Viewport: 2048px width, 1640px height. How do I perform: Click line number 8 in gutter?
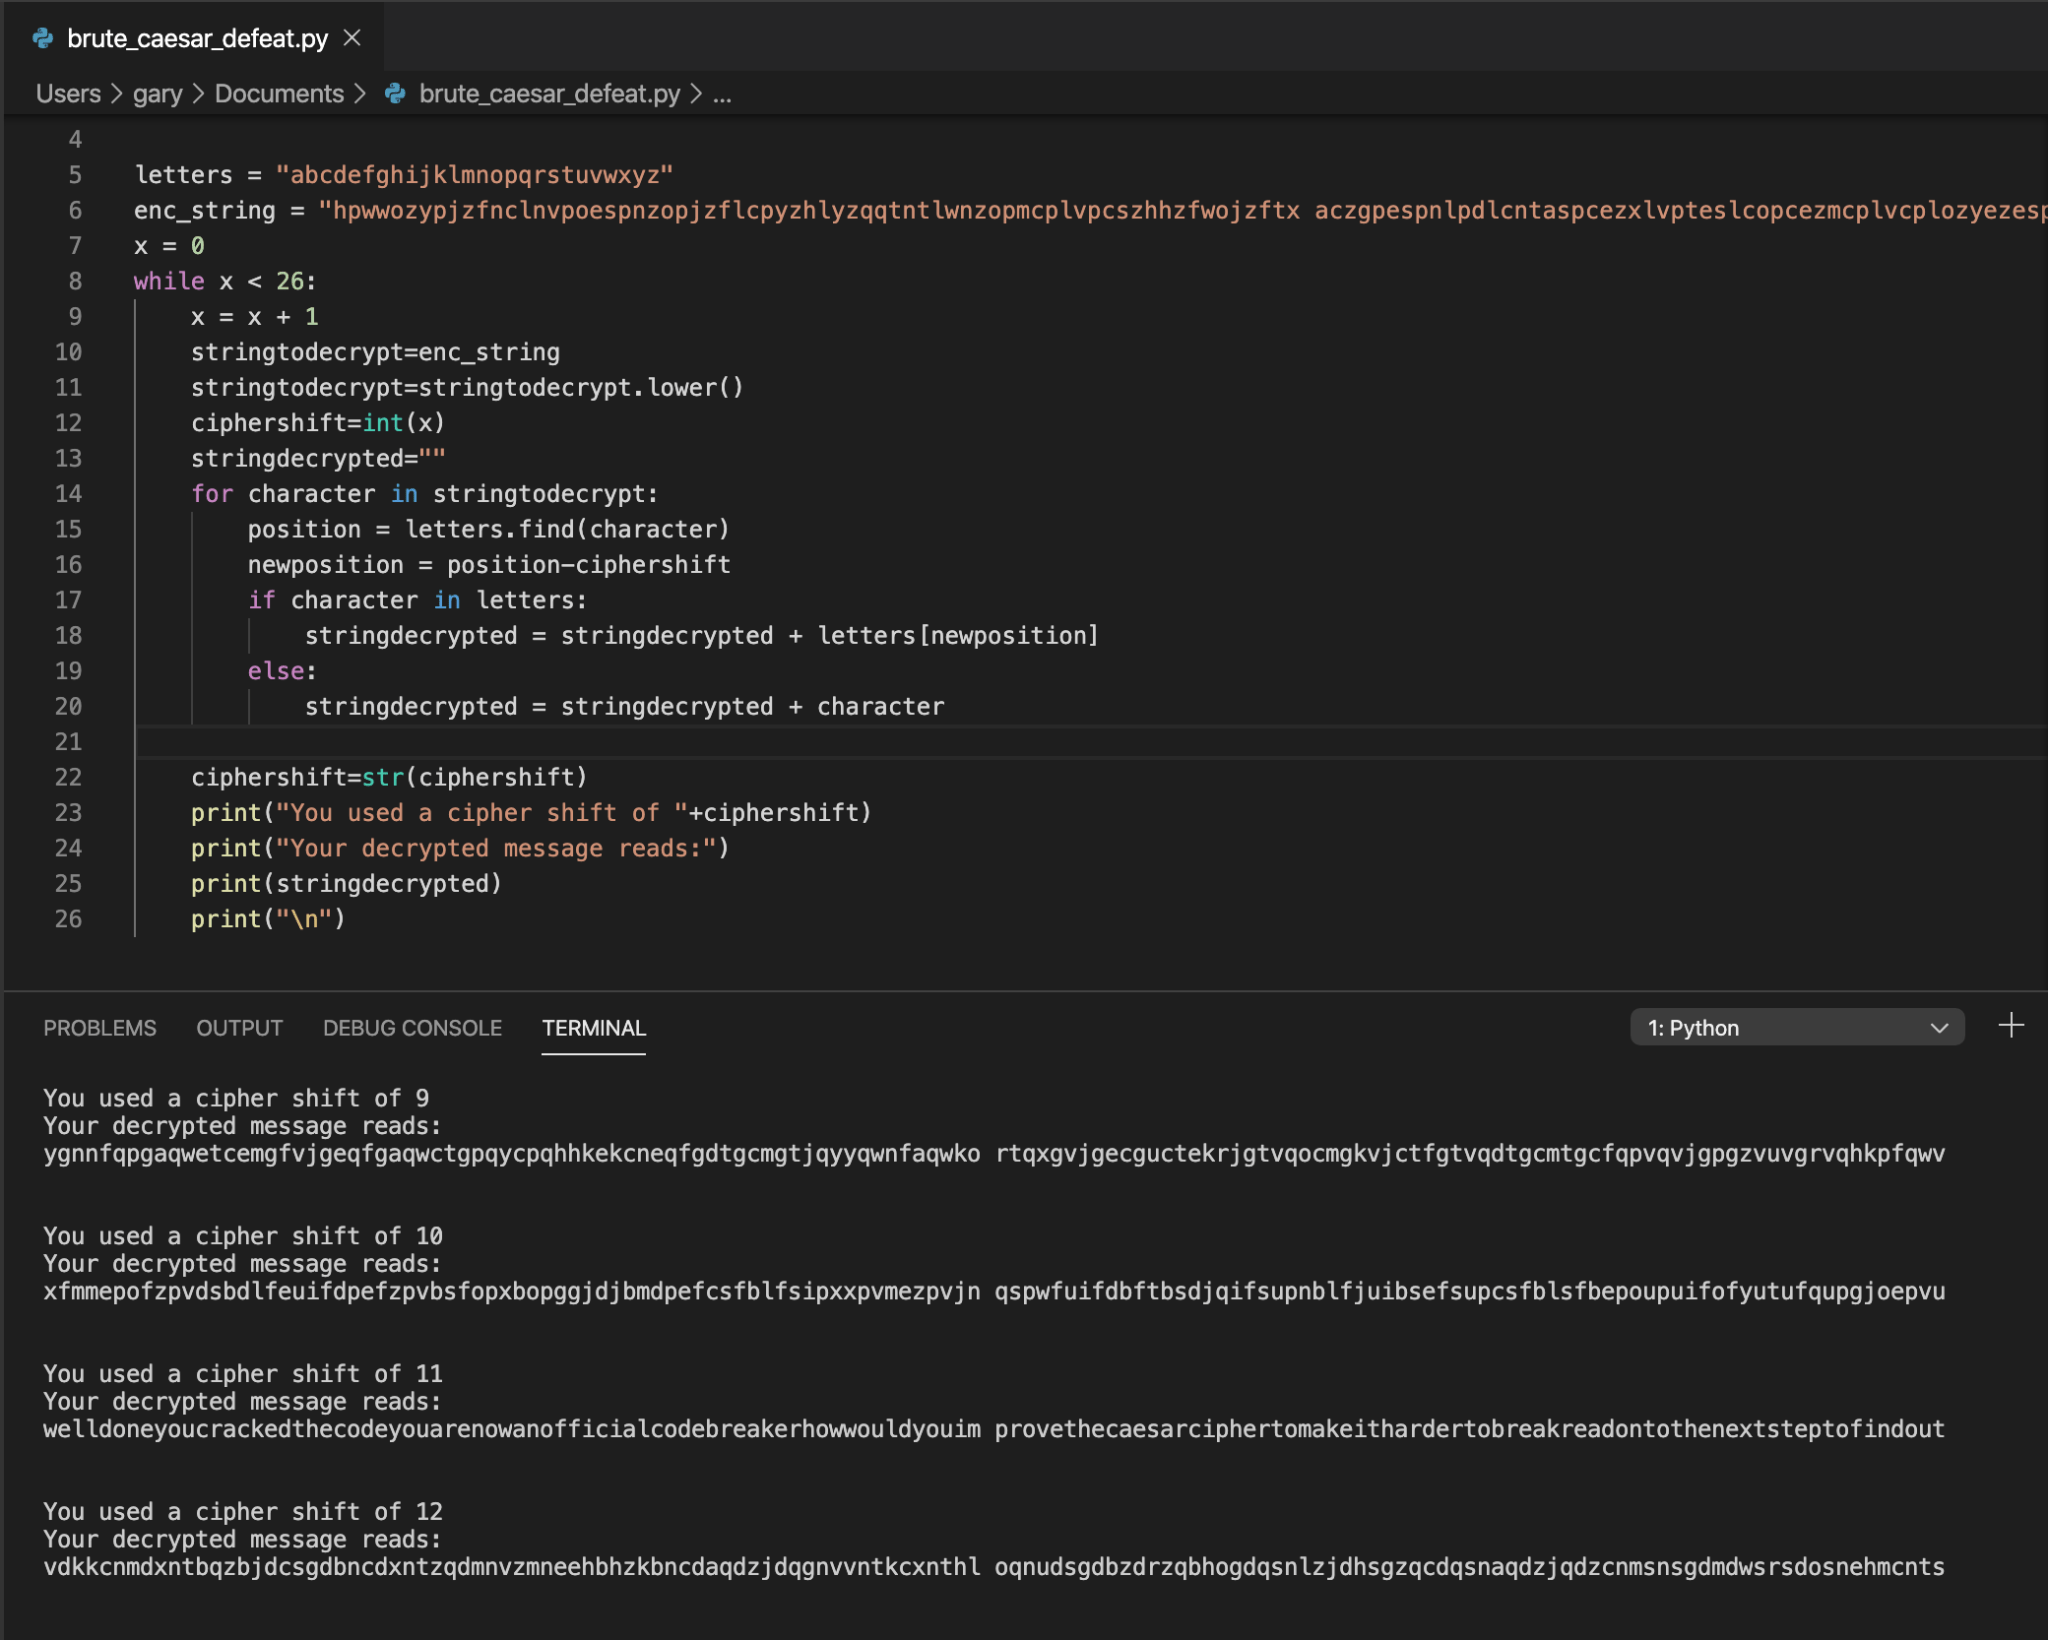75,281
